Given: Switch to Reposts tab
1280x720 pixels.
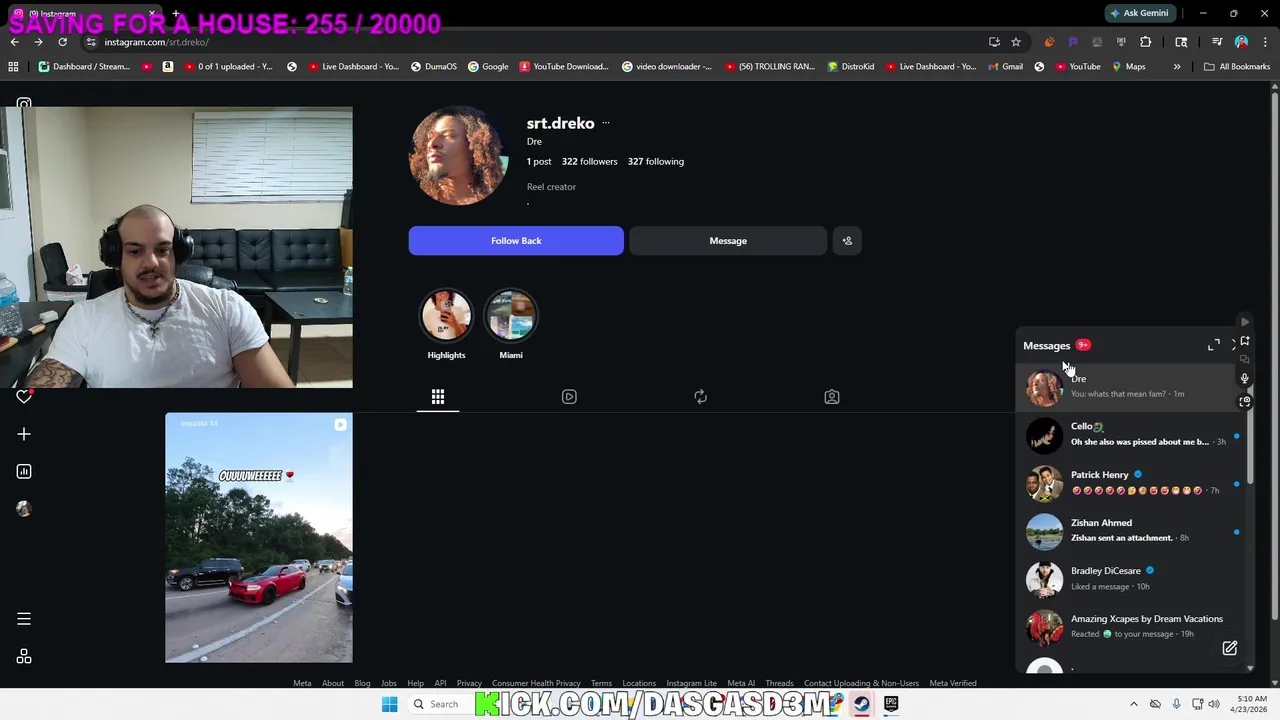Looking at the screenshot, I should pos(700,397).
